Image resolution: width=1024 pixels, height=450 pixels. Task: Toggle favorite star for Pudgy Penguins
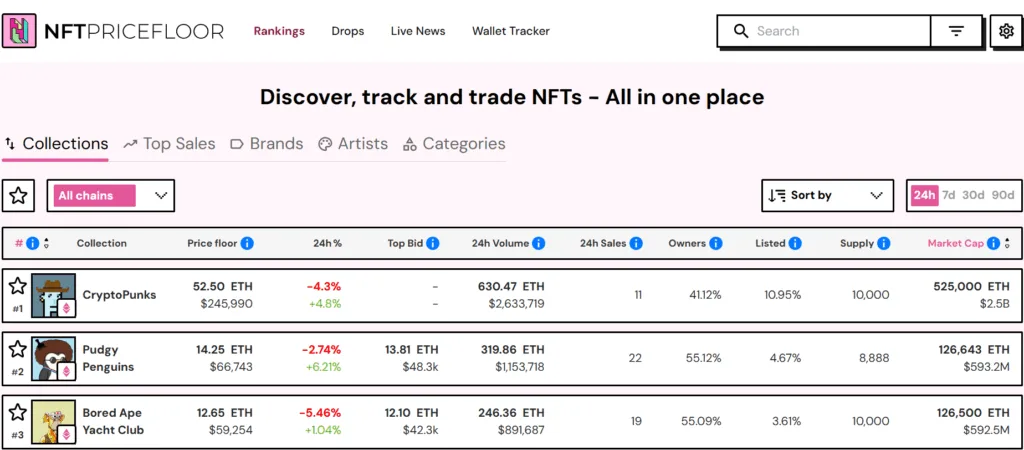tap(17, 349)
